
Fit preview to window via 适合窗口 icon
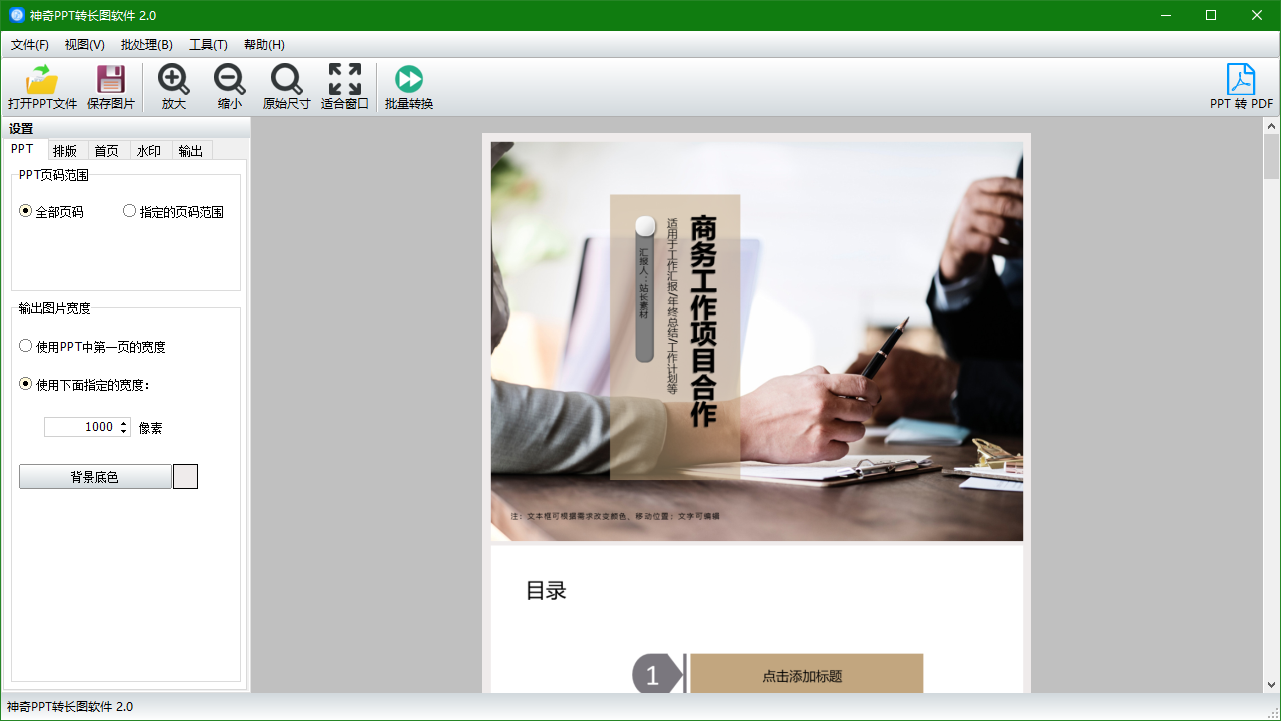[345, 80]
